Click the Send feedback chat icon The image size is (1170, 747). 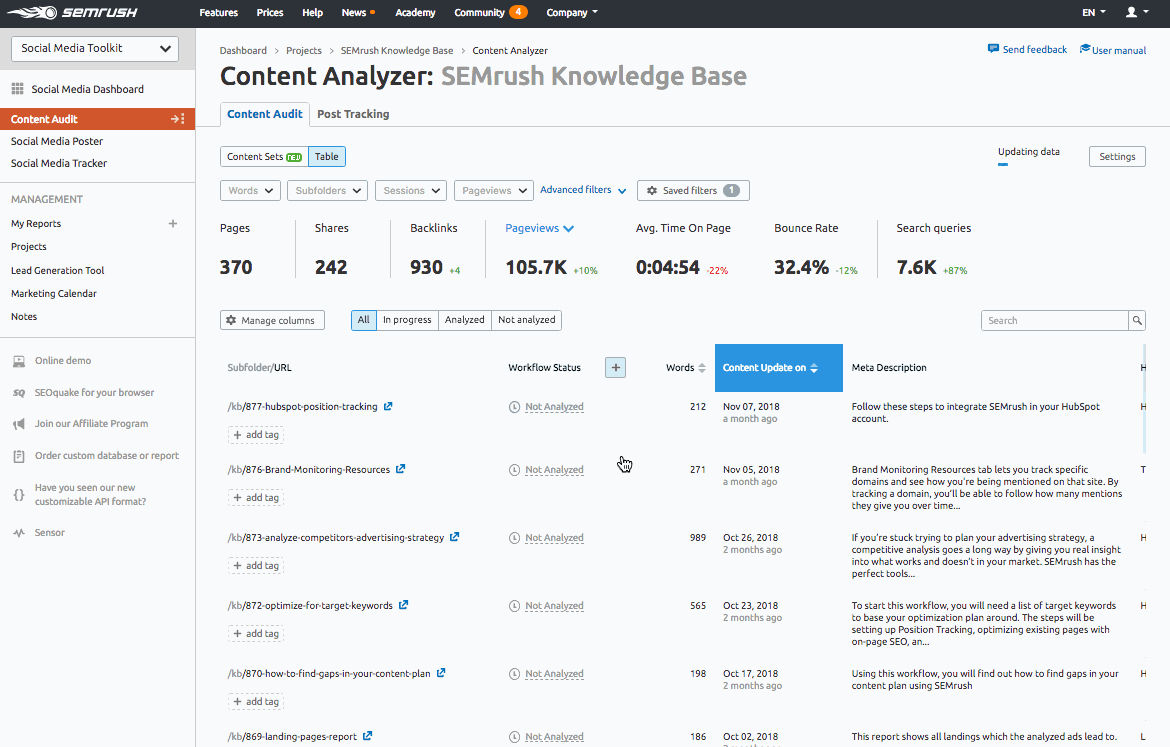[993, 49]
